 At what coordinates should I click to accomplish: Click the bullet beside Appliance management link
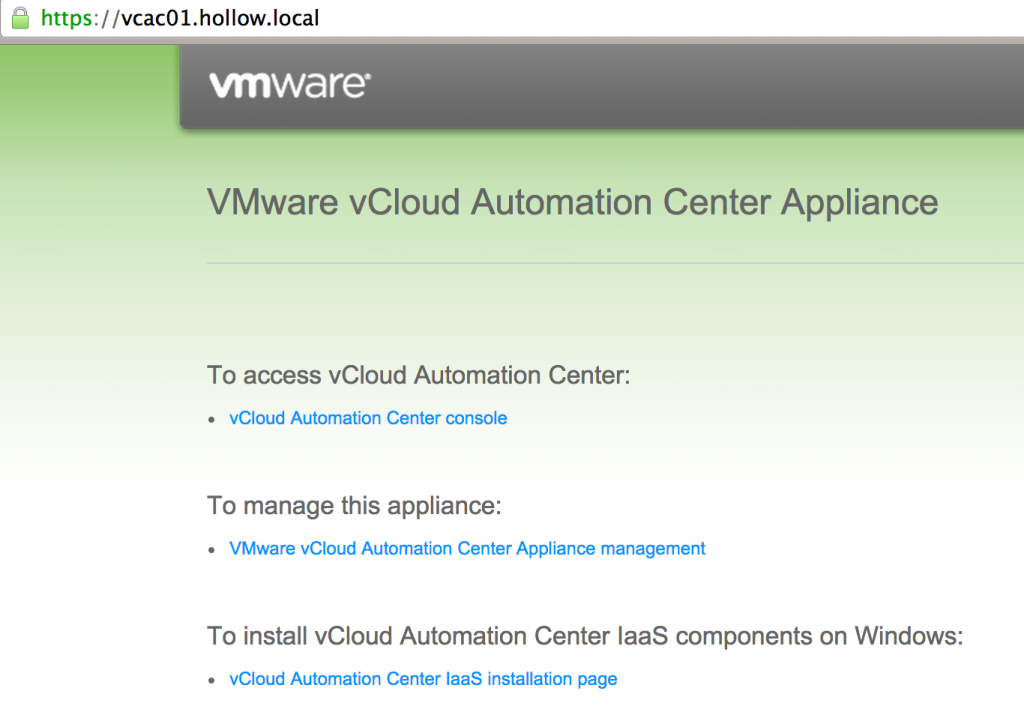tap(211, 549)
